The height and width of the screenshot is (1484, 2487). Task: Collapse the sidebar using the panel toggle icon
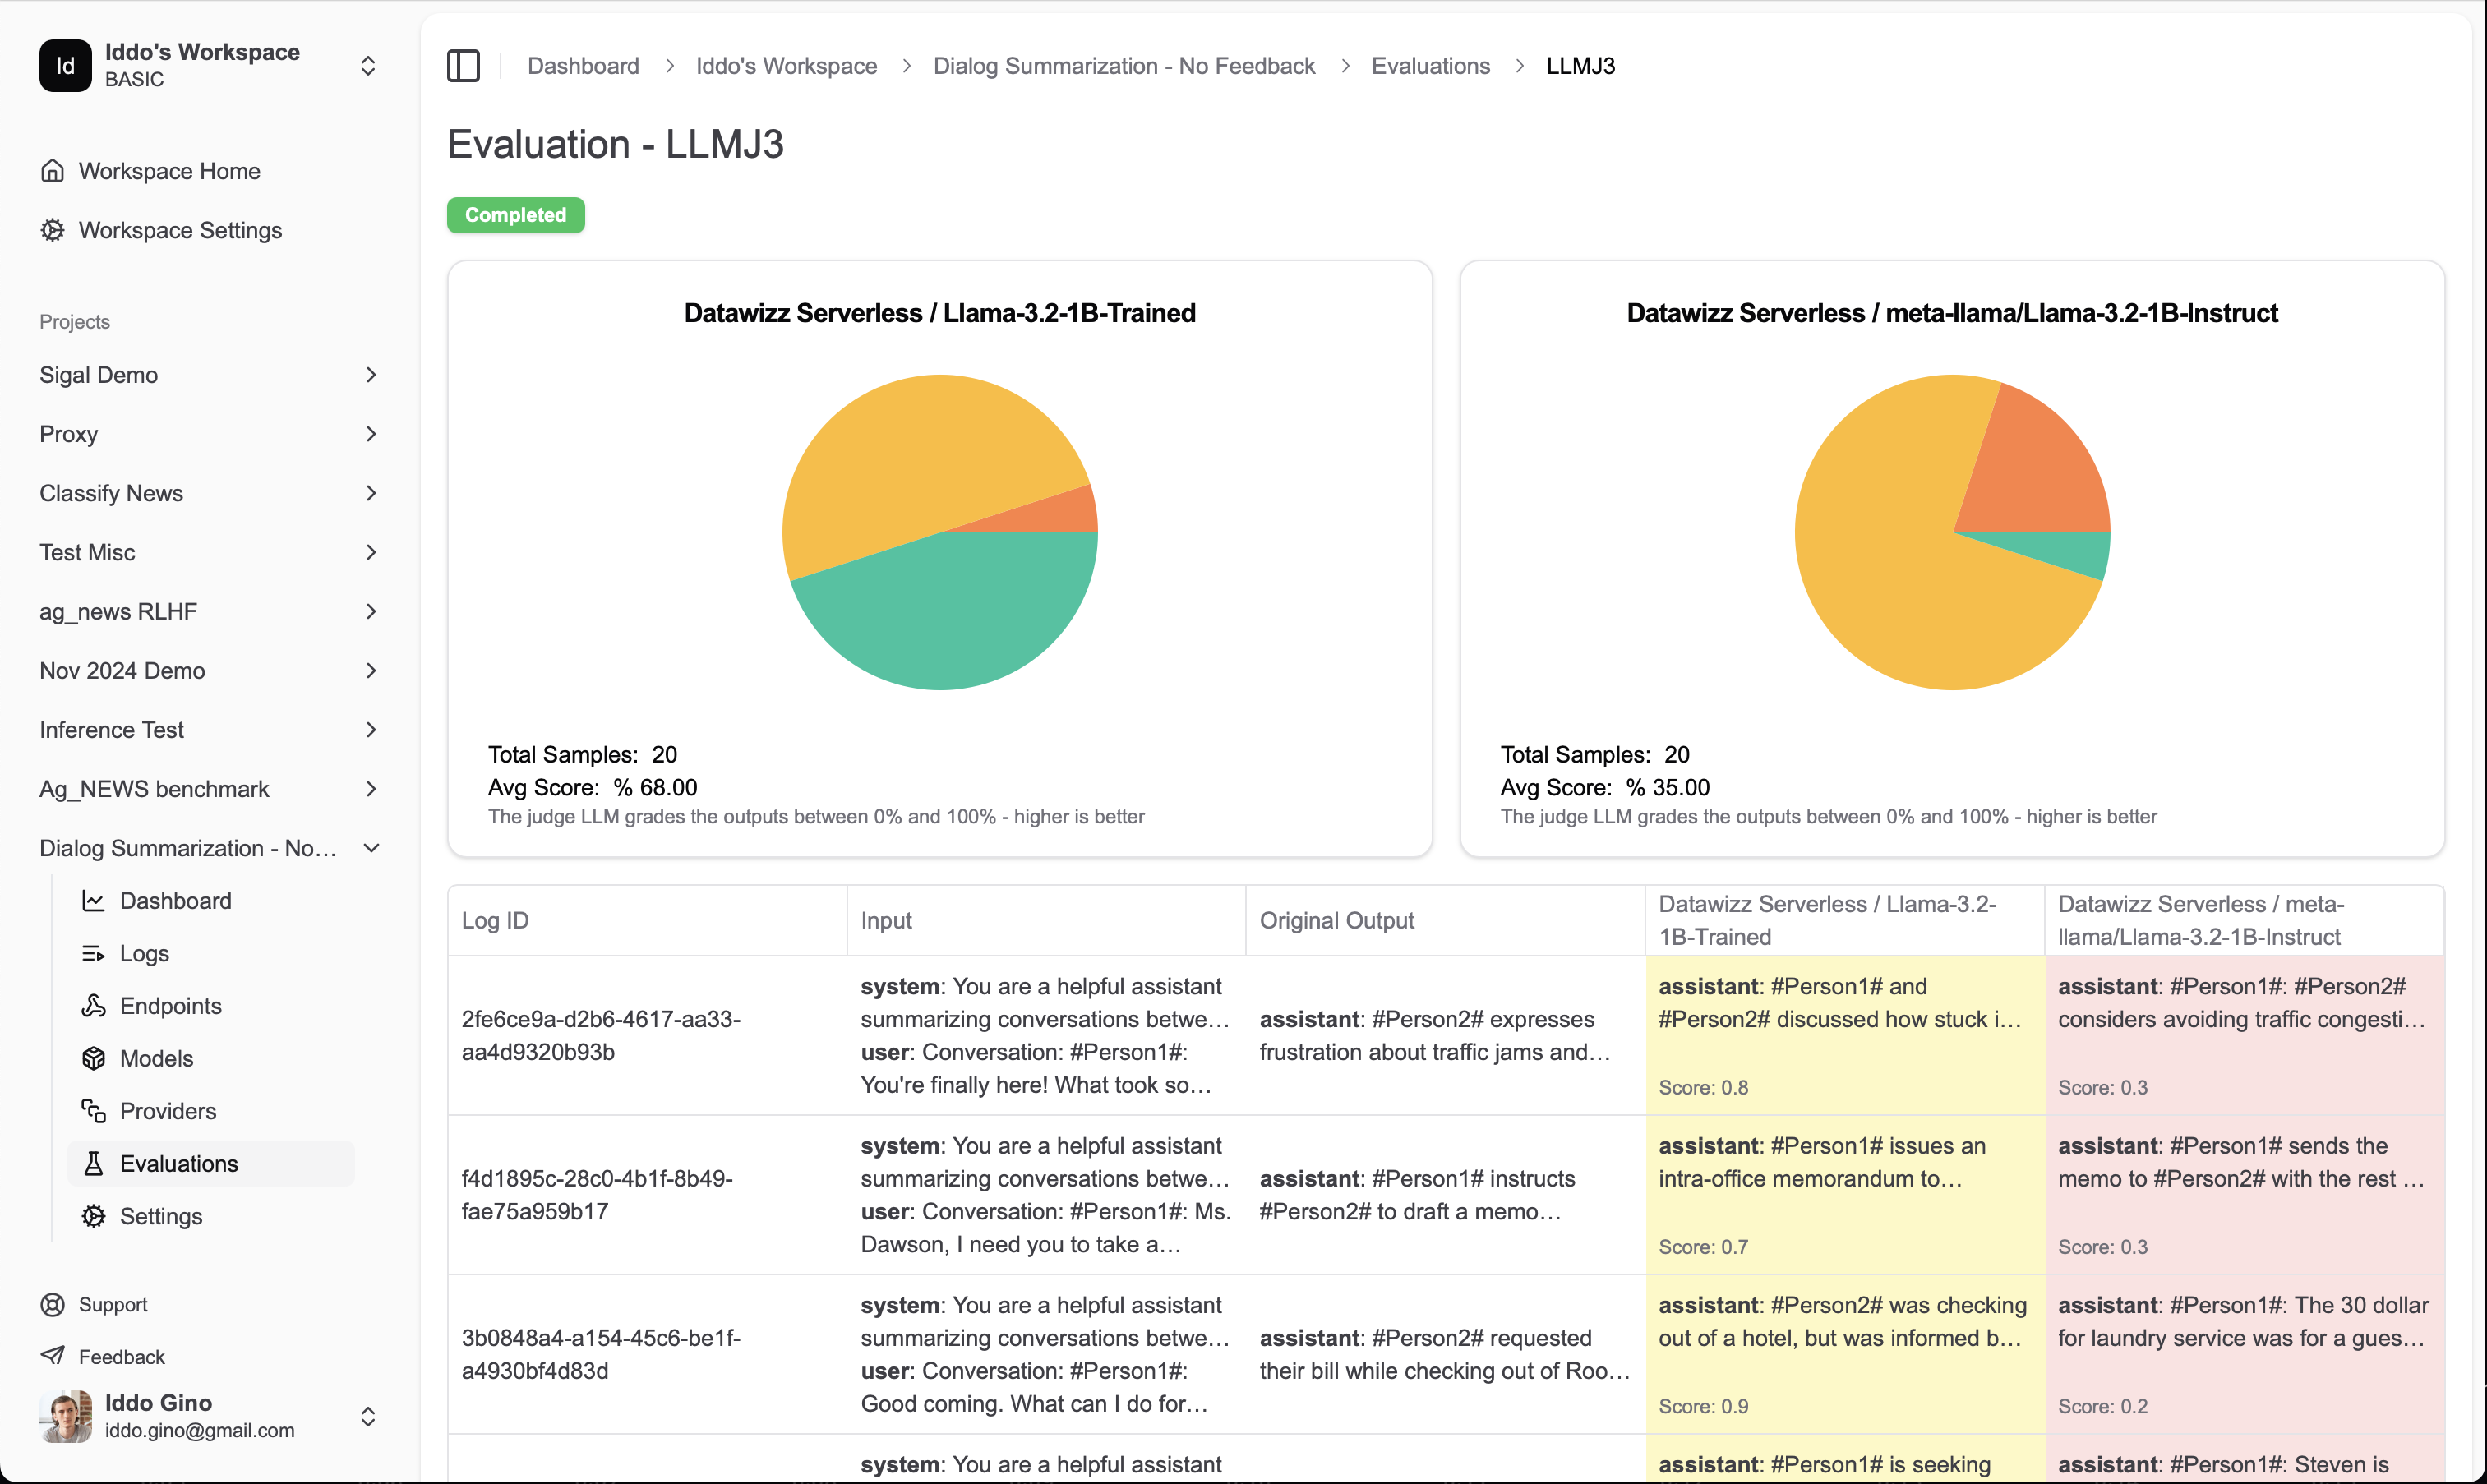[x=463, y=65]
